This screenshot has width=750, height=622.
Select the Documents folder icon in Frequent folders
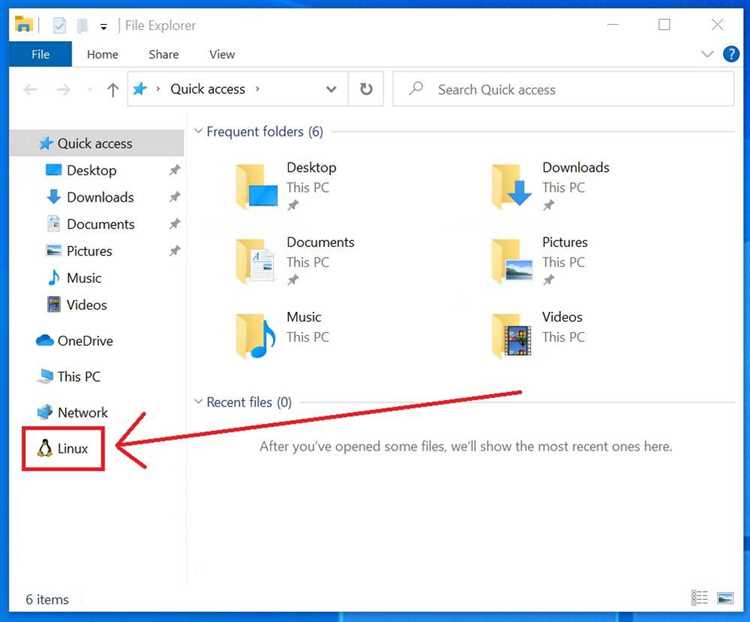256,261
